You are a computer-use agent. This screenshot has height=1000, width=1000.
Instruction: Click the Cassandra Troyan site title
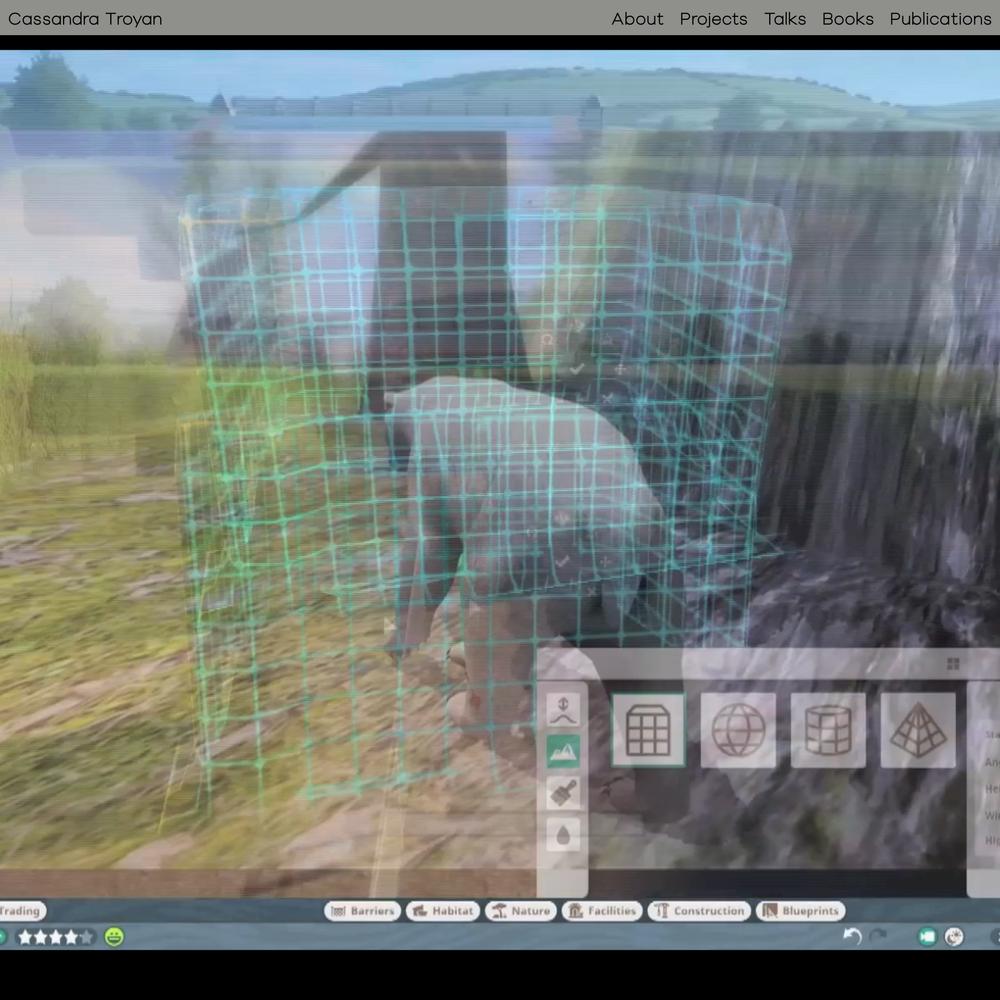[x=85, y=18]
